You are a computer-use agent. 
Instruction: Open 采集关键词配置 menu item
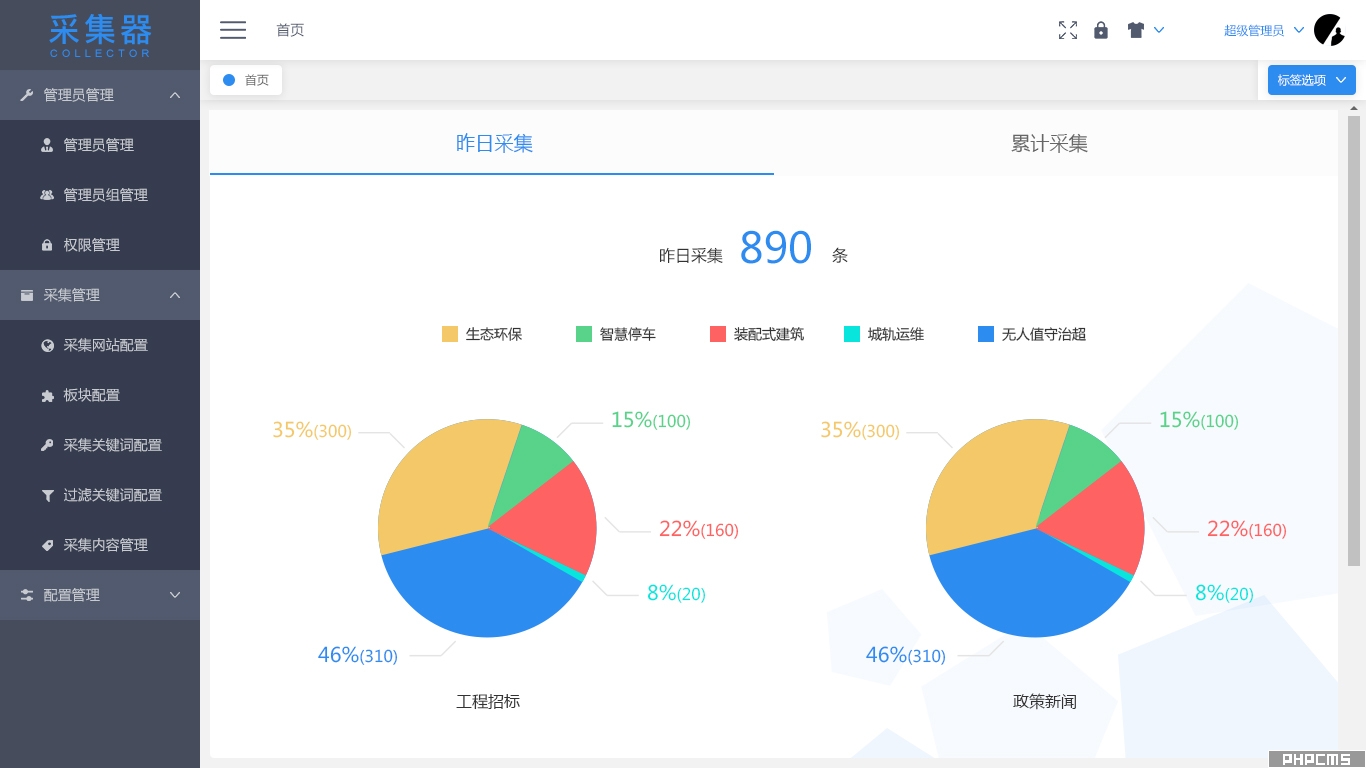point(100,445)
